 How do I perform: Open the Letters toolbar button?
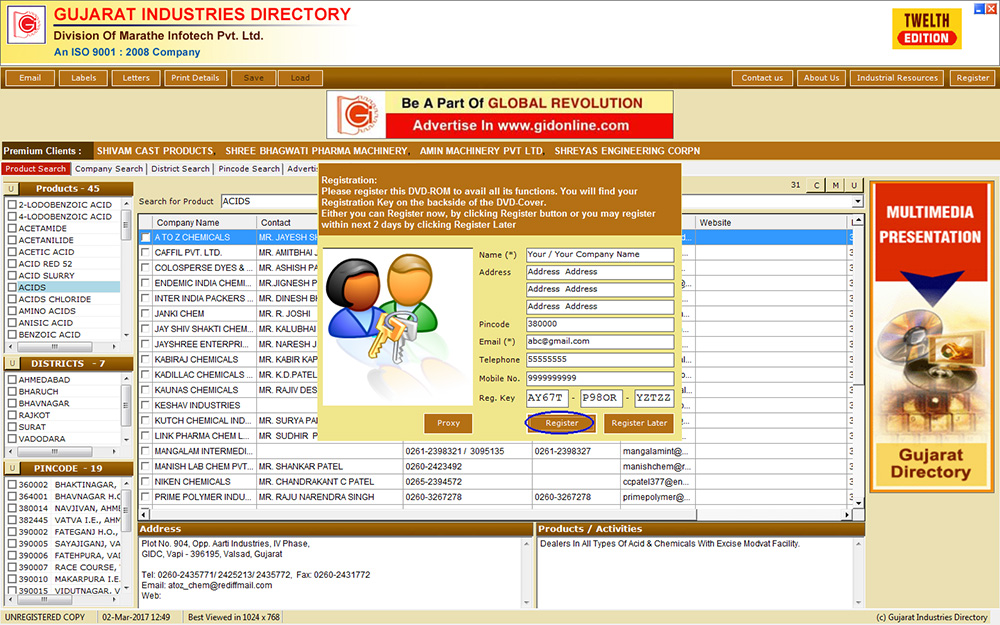(136, 78)
